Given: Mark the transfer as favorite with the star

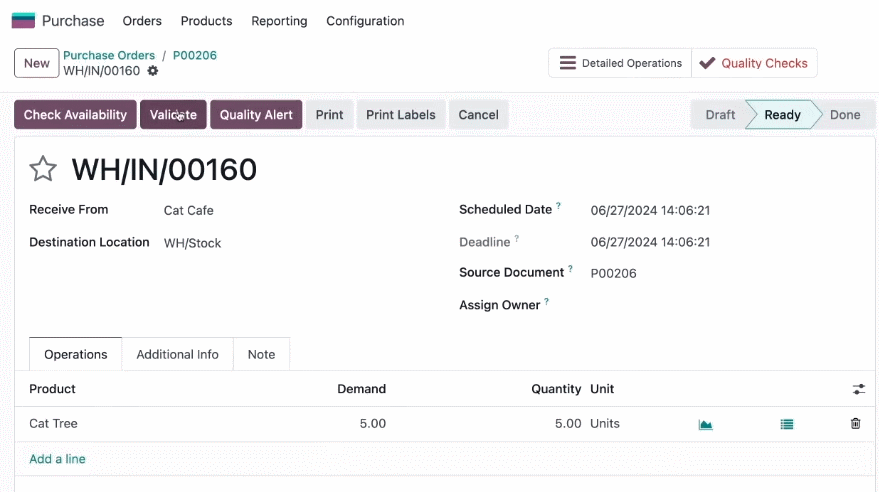Looking at the screenshot, I should coord(43,169).
